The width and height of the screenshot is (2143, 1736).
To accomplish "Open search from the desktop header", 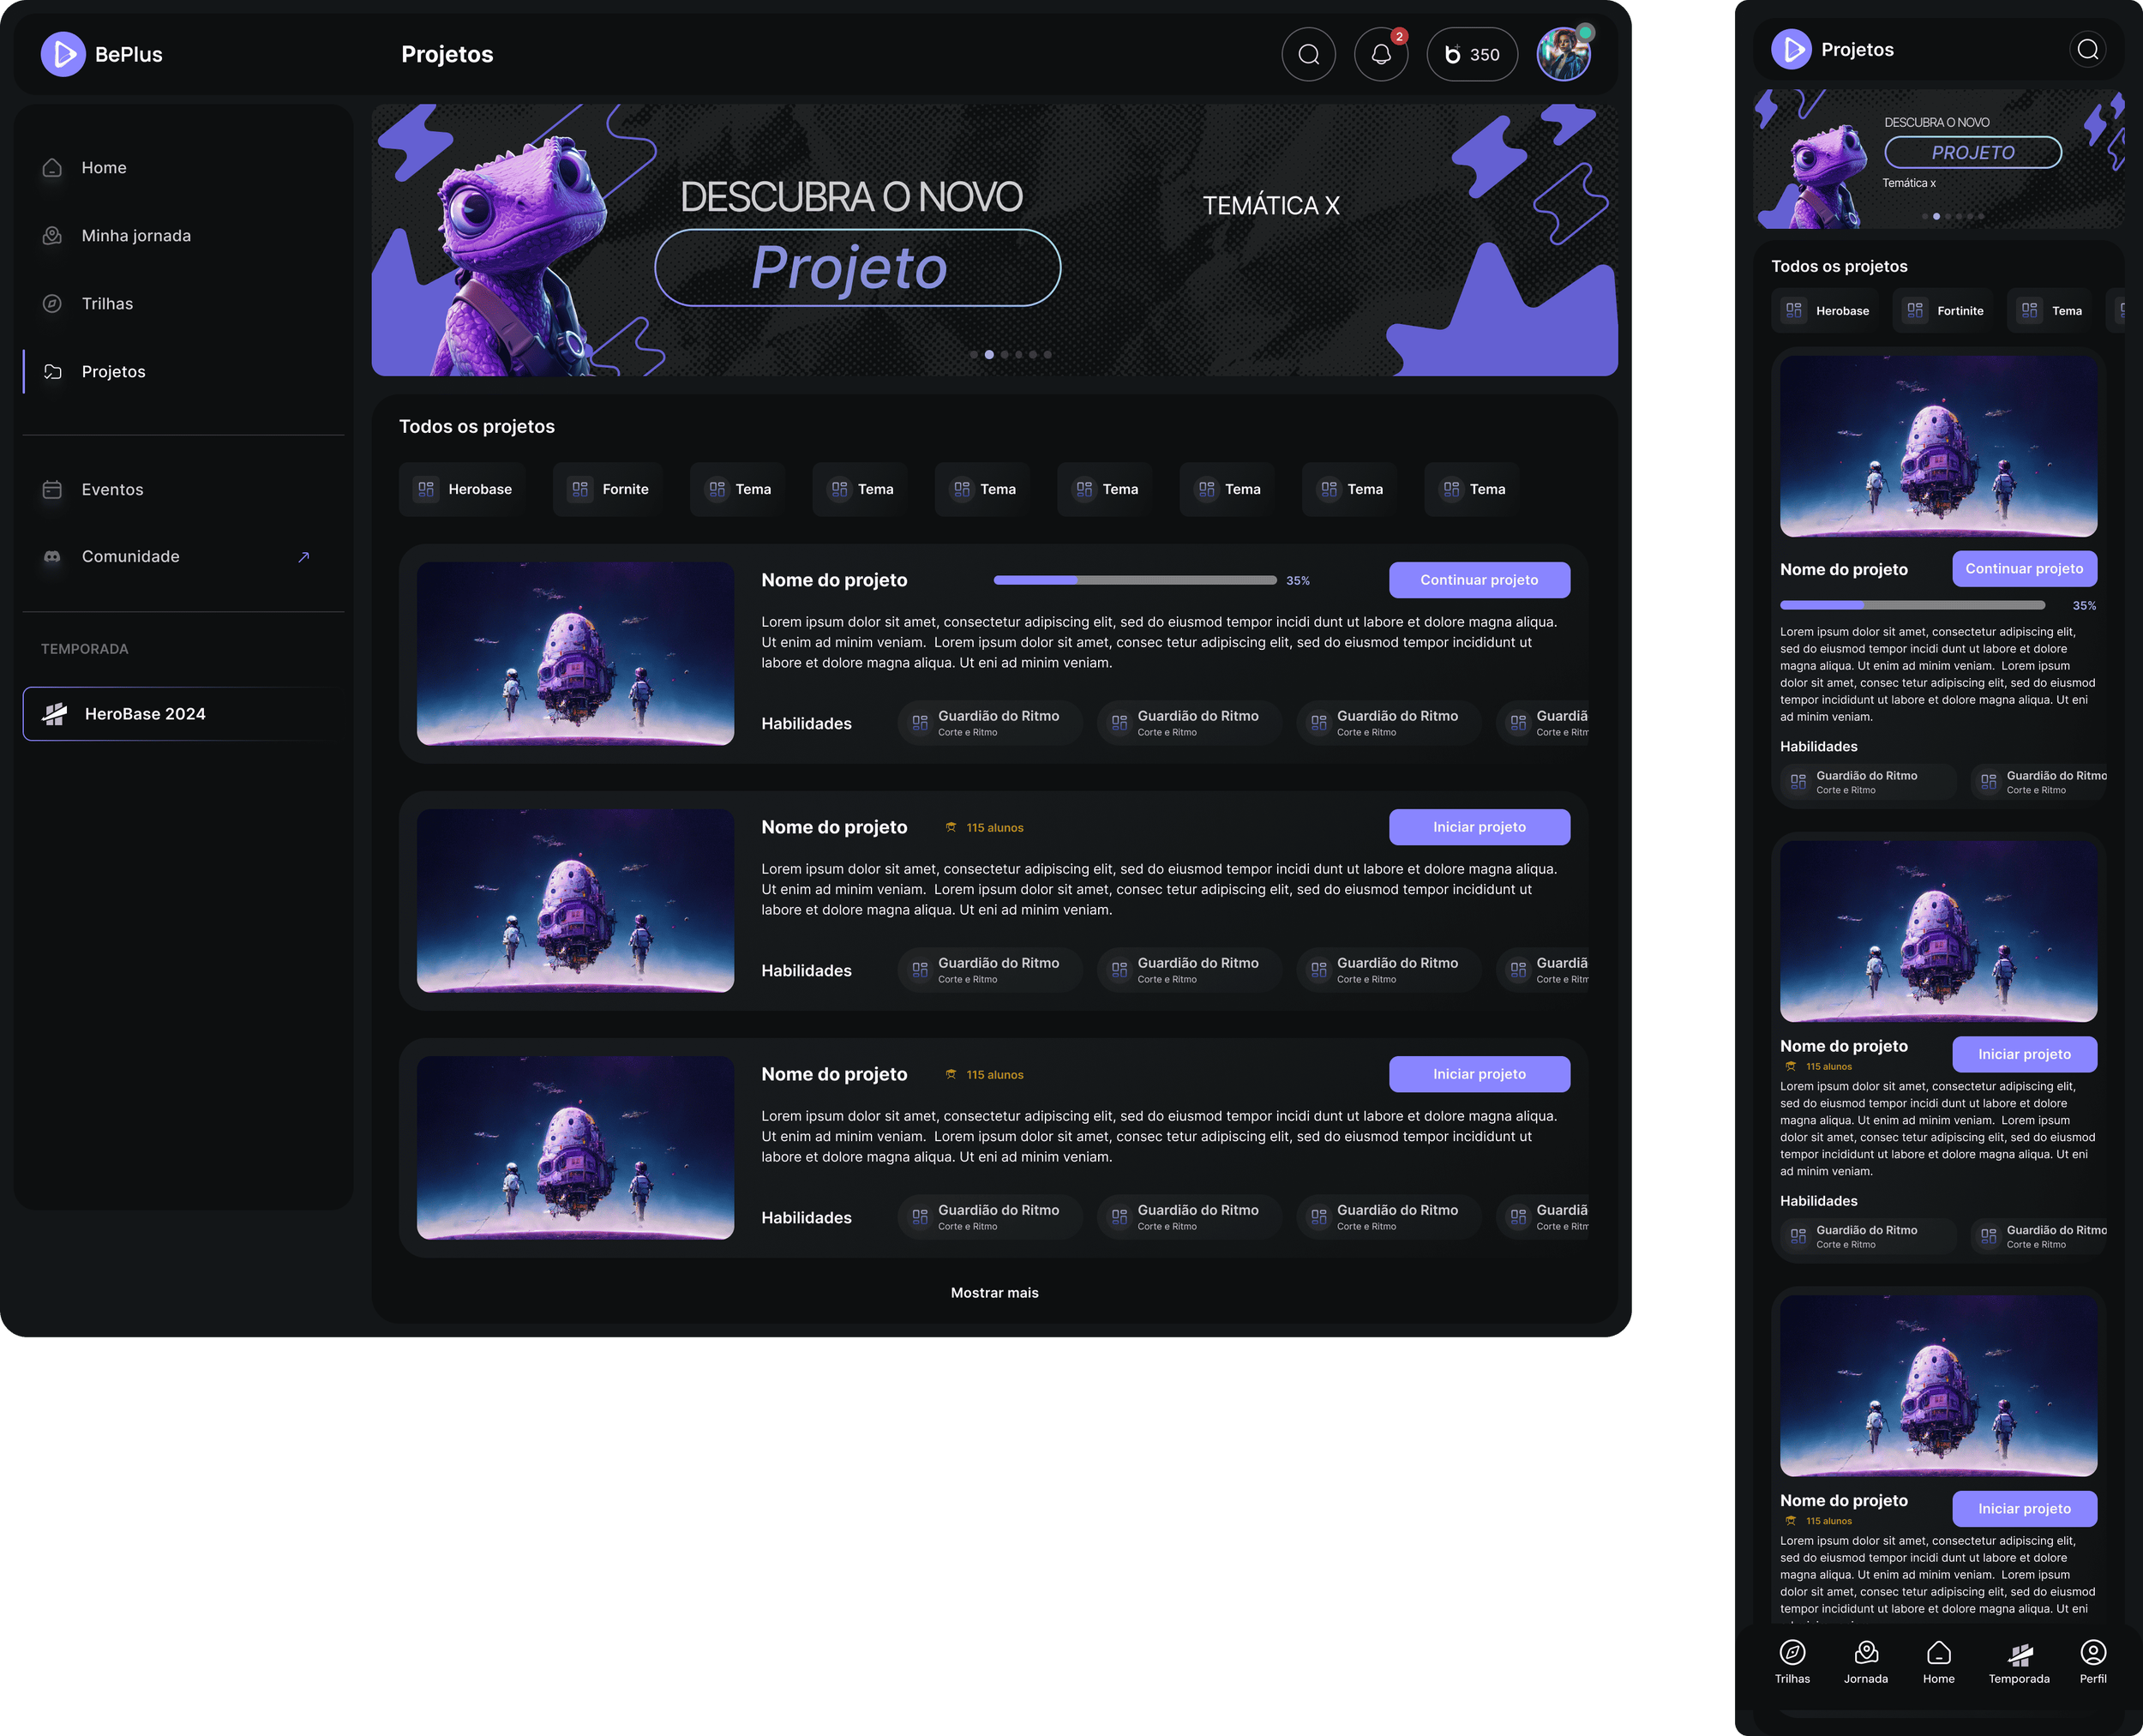I will pyautogui.click(x=1308, y=54).
